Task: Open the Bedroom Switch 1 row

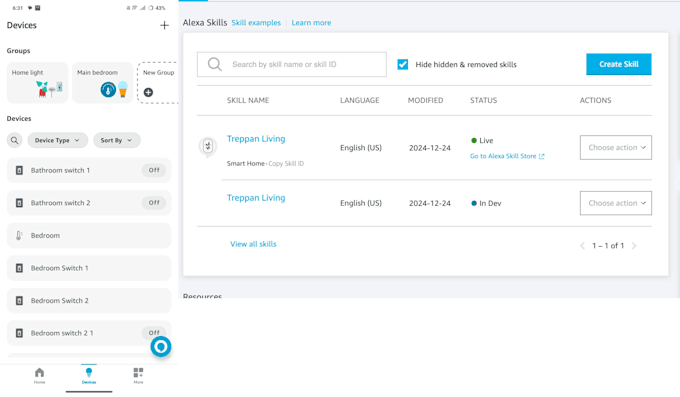Action: click(89, 268)
